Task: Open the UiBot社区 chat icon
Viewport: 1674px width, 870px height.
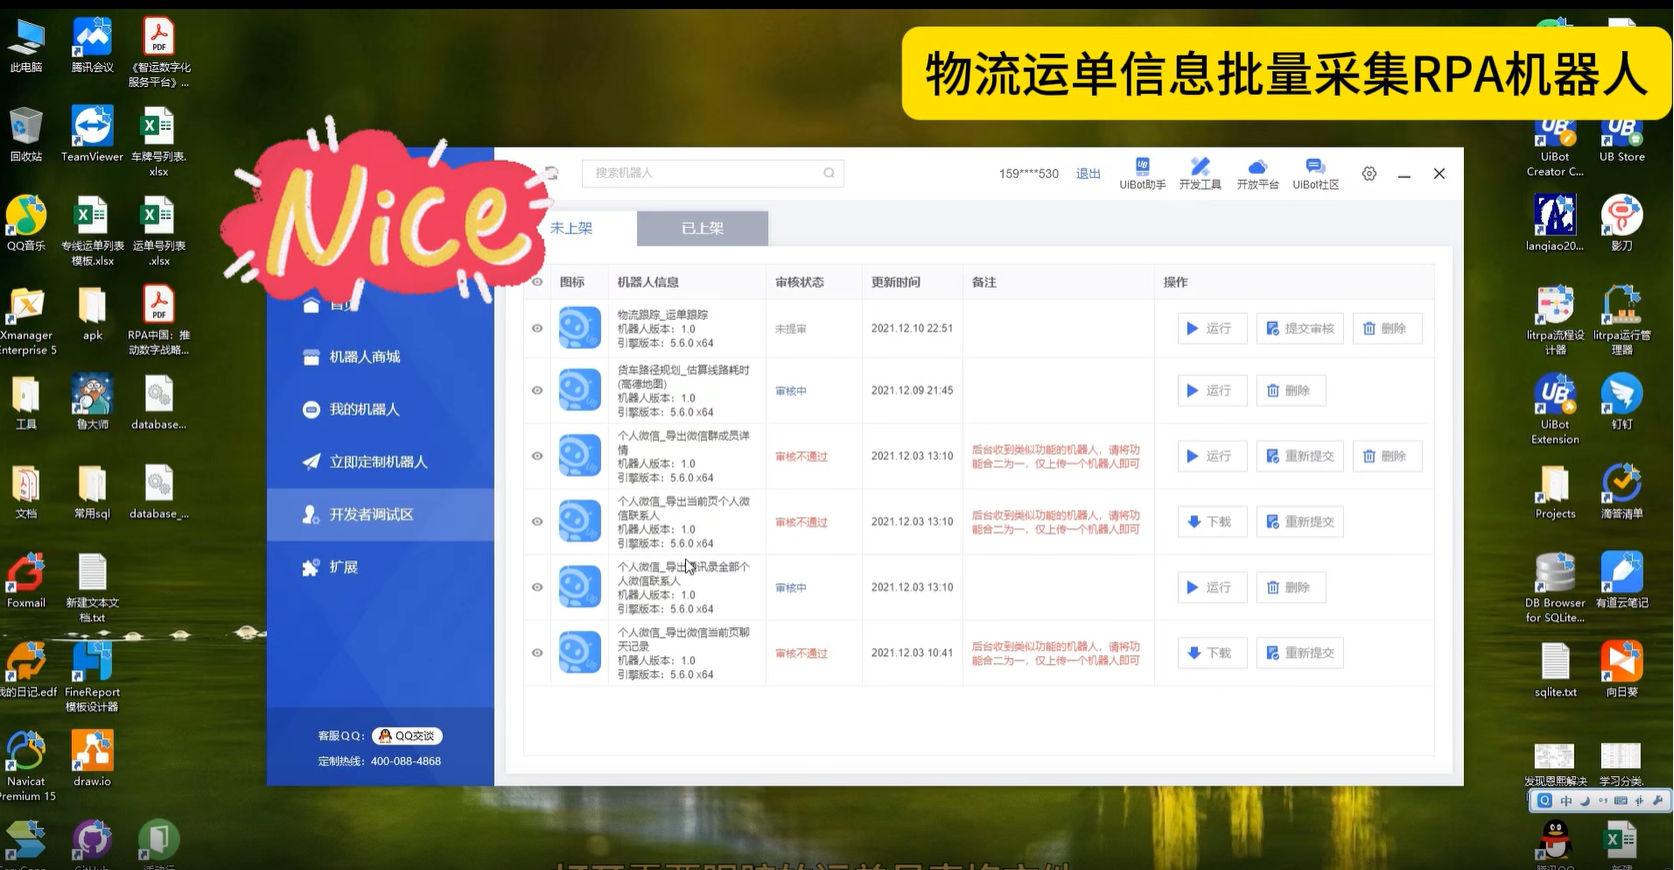Action: pos(1315,173)
